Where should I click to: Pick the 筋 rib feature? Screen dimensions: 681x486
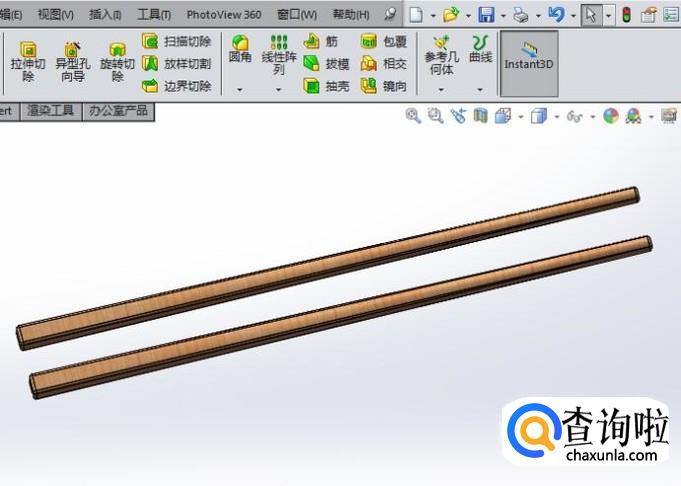[x=321, y=42]
